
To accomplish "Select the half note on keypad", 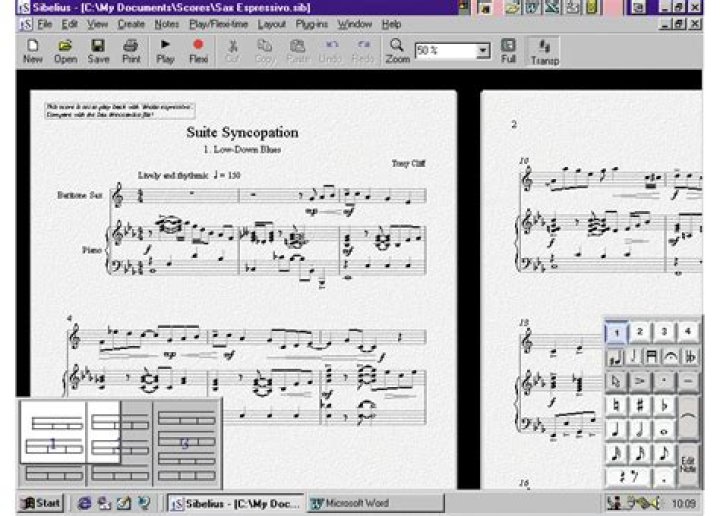I will [640, 430].
